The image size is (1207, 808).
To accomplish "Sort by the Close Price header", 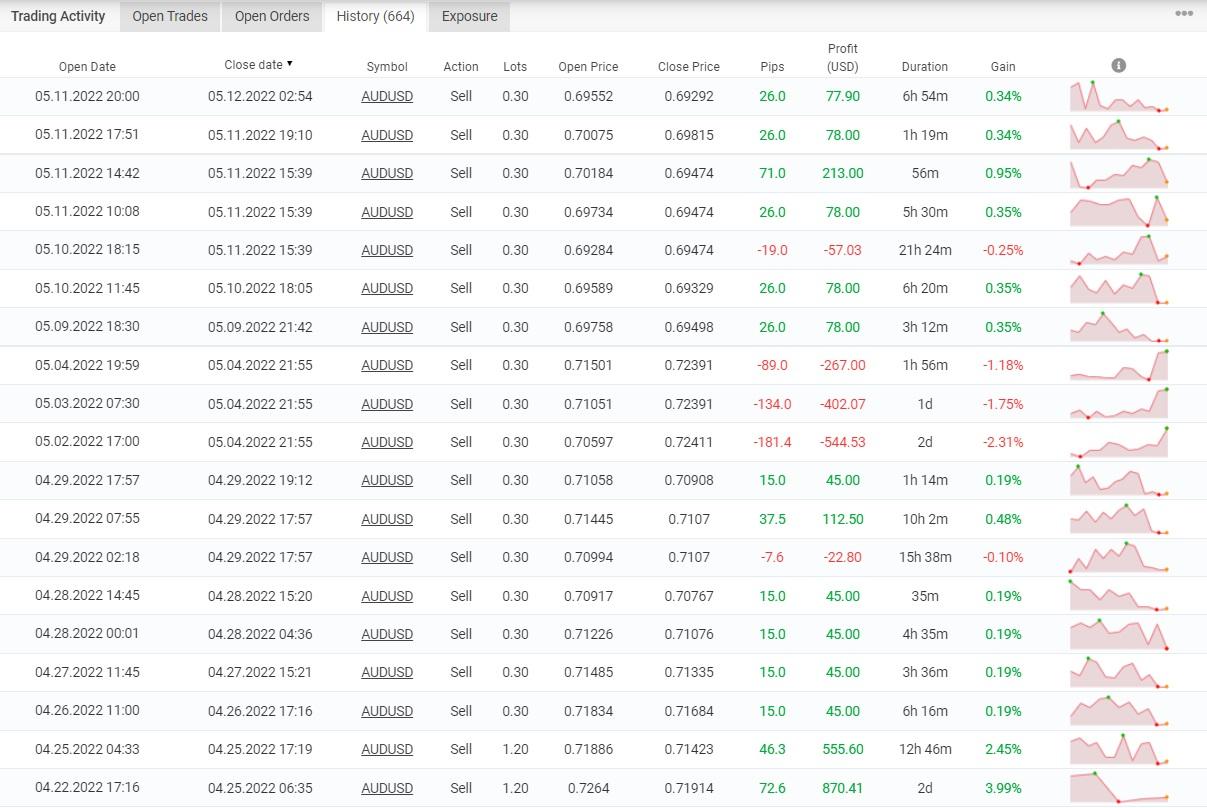I will click(689, 67).
